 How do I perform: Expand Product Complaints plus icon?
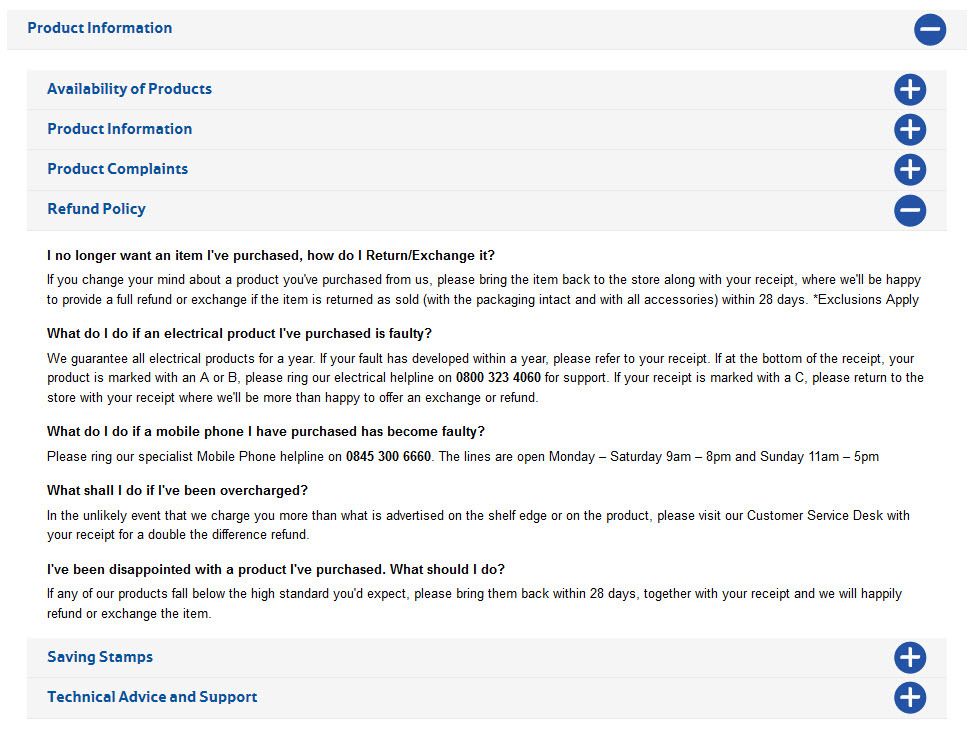point(910,169)
